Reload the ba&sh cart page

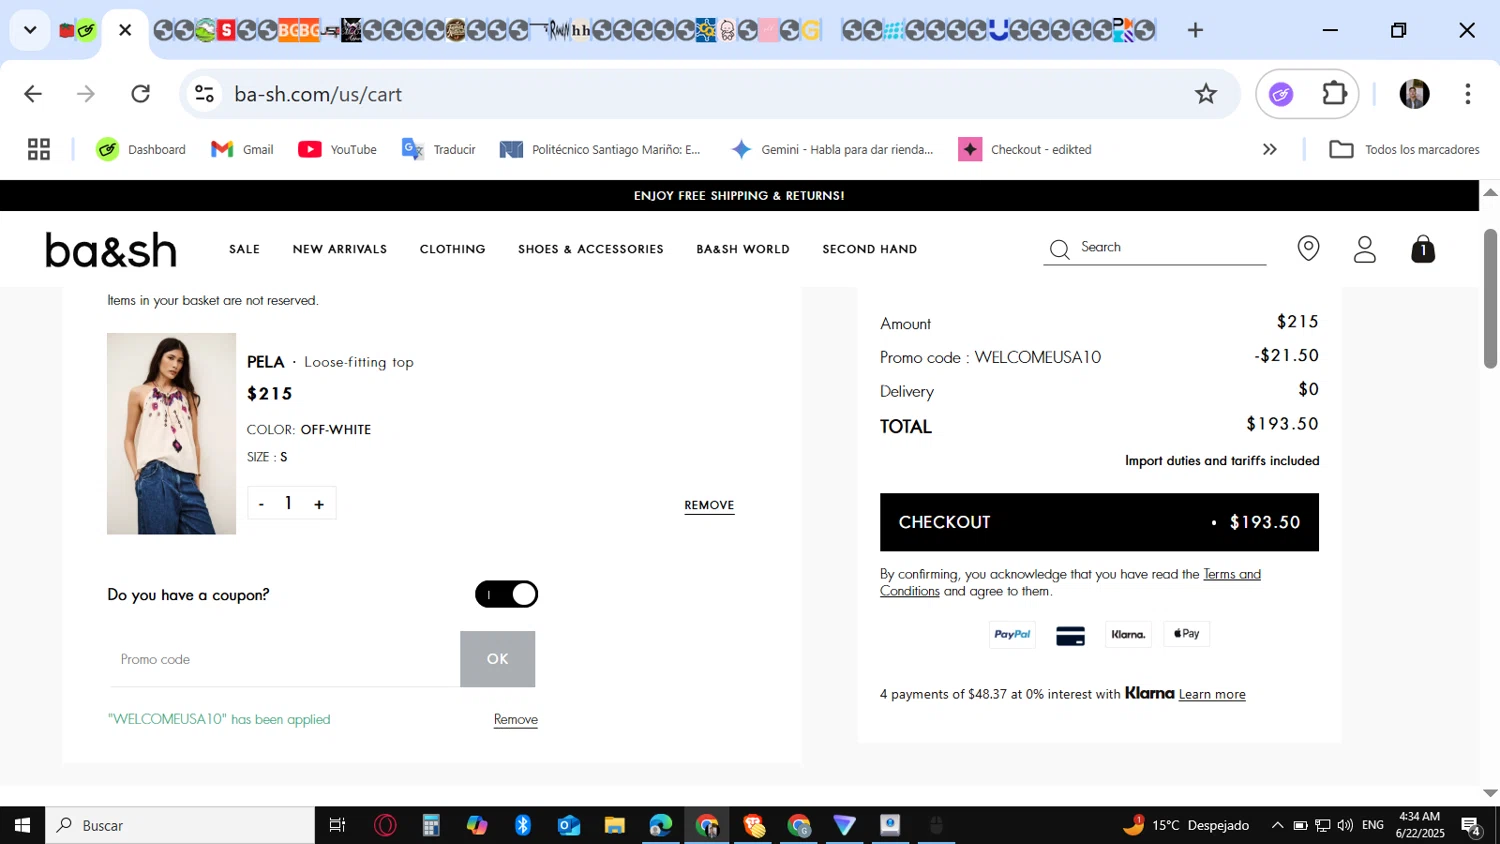coord(141,94)
